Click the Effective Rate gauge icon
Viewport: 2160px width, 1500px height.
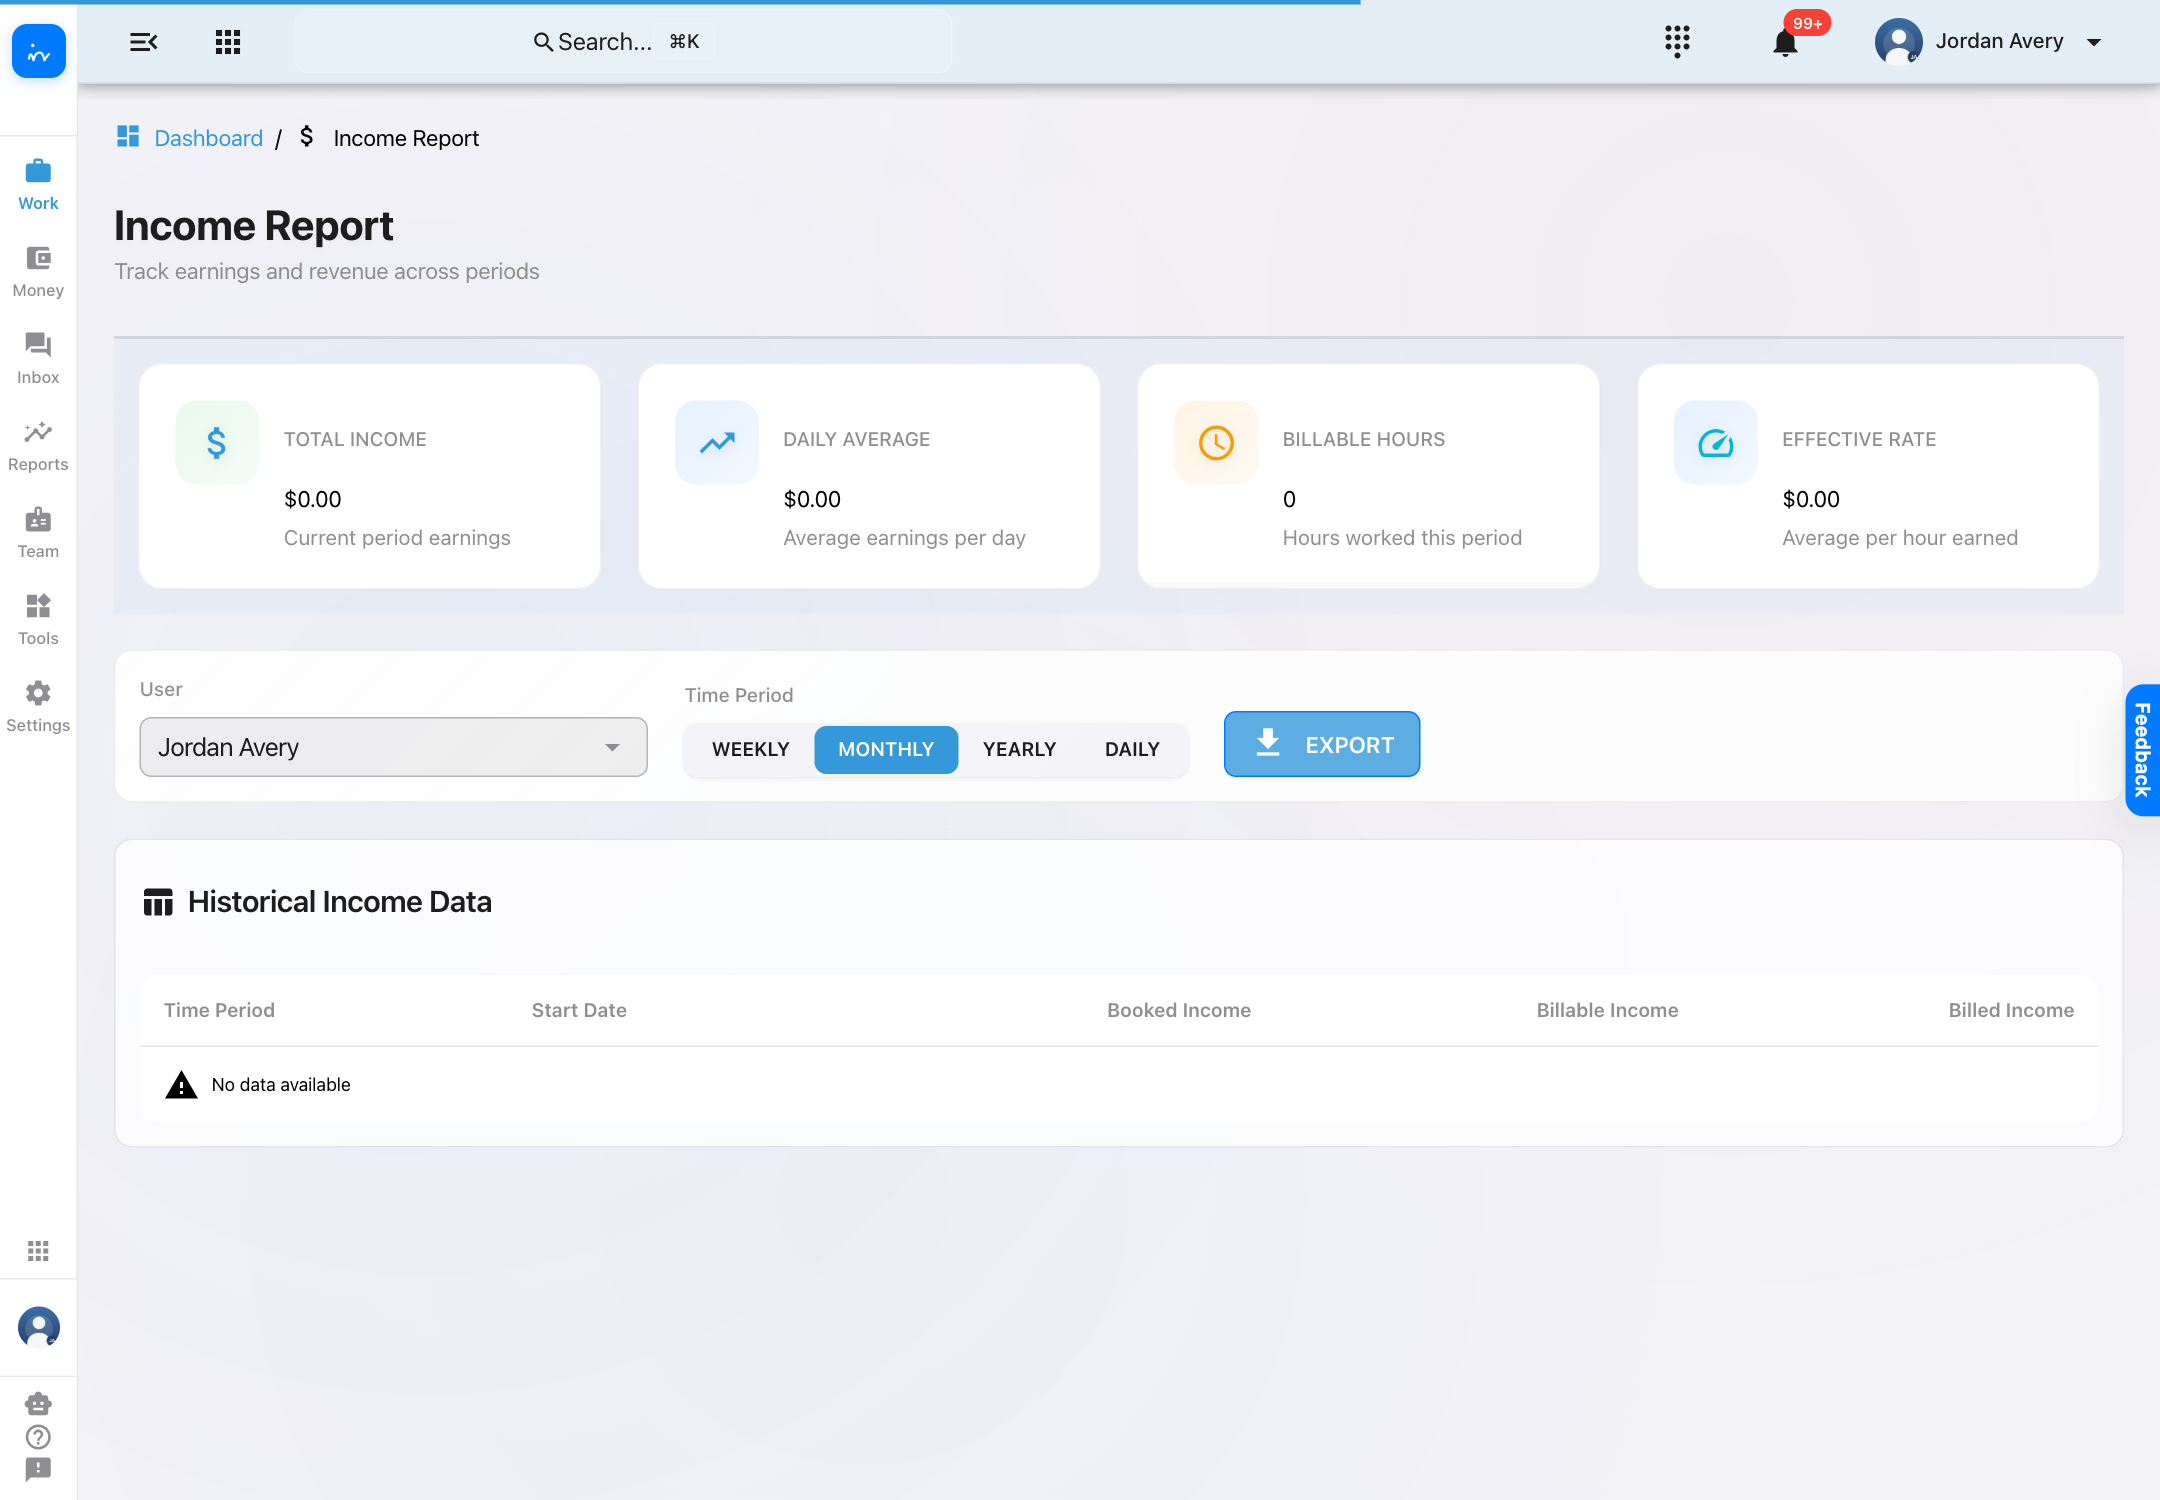pyautogui.click(x=1716, y=442)
